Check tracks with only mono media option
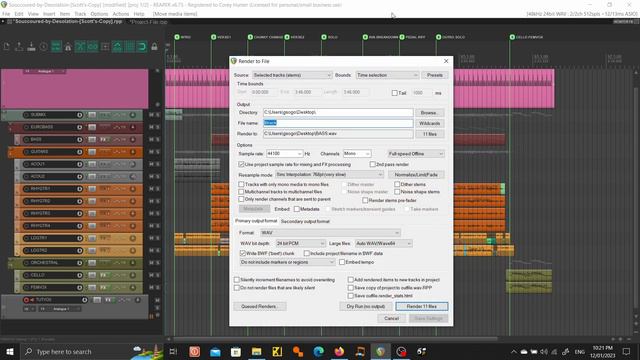640x360 pixels. (241, 184)
